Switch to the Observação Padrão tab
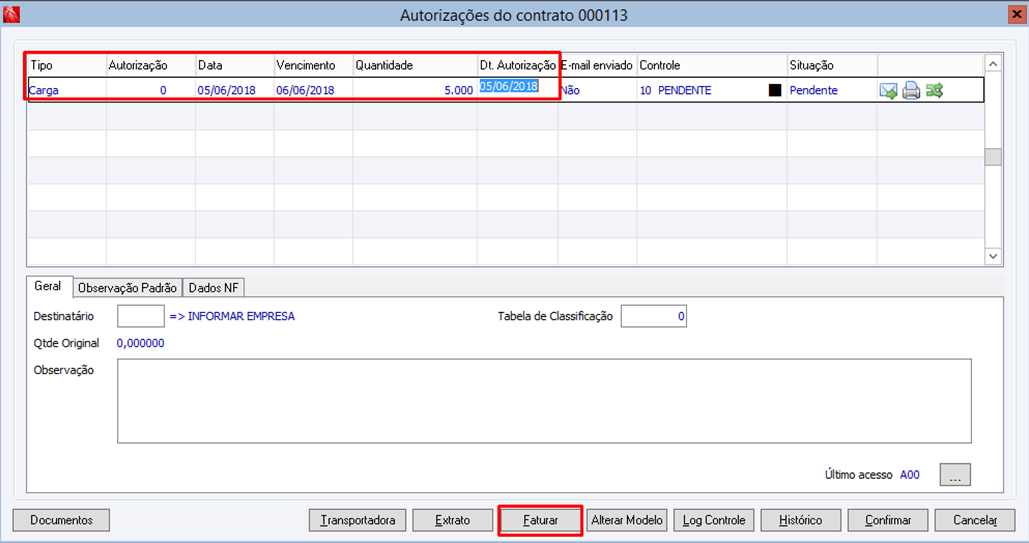1029x543 pixels. pyautogui.click(x=127, y=288)
